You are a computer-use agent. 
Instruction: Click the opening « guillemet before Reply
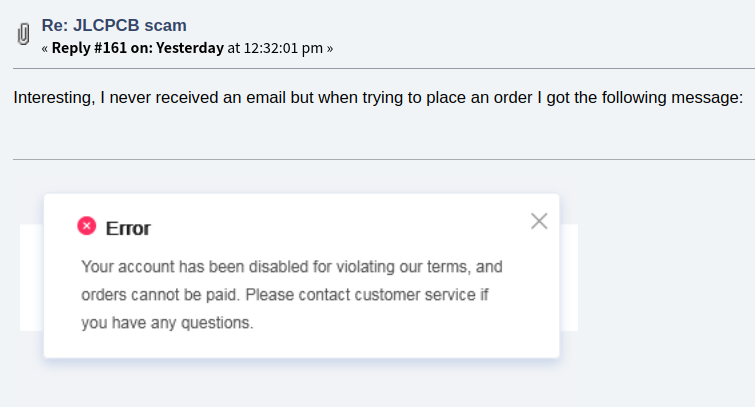click(45, 47)
